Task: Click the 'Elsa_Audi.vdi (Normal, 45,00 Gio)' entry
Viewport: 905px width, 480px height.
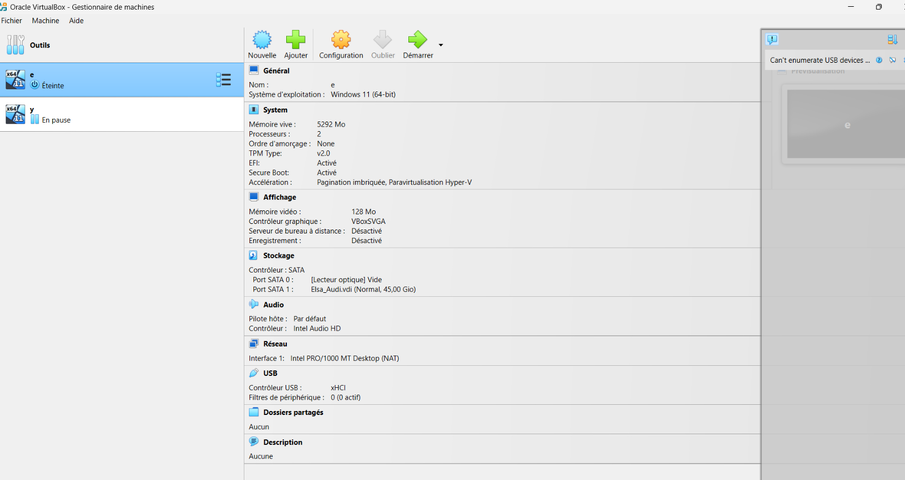Action: [363, 289]
